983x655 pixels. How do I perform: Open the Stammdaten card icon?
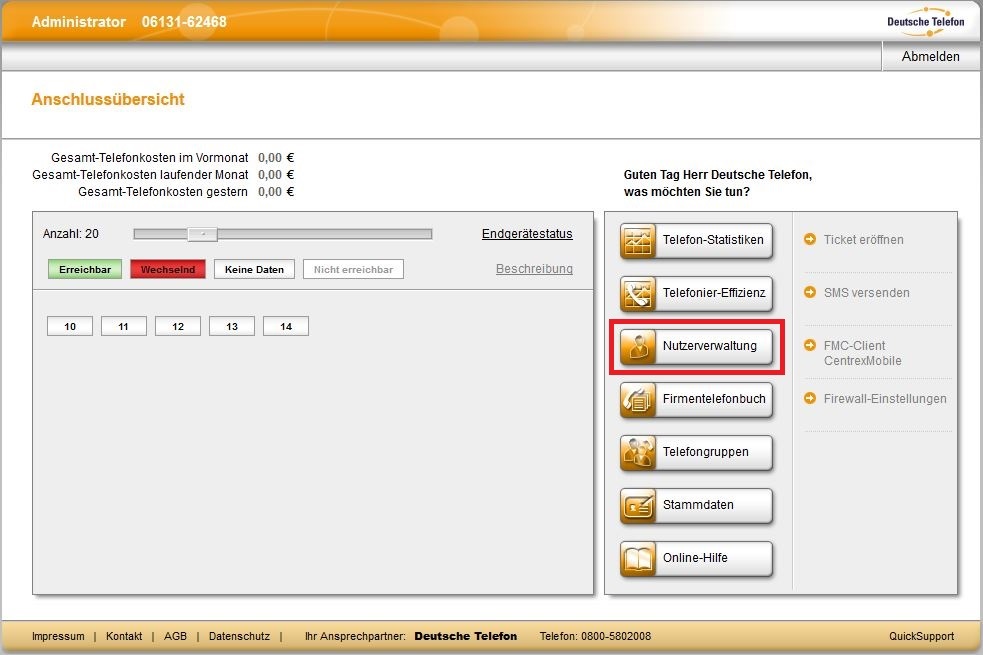tap(638, 506)
